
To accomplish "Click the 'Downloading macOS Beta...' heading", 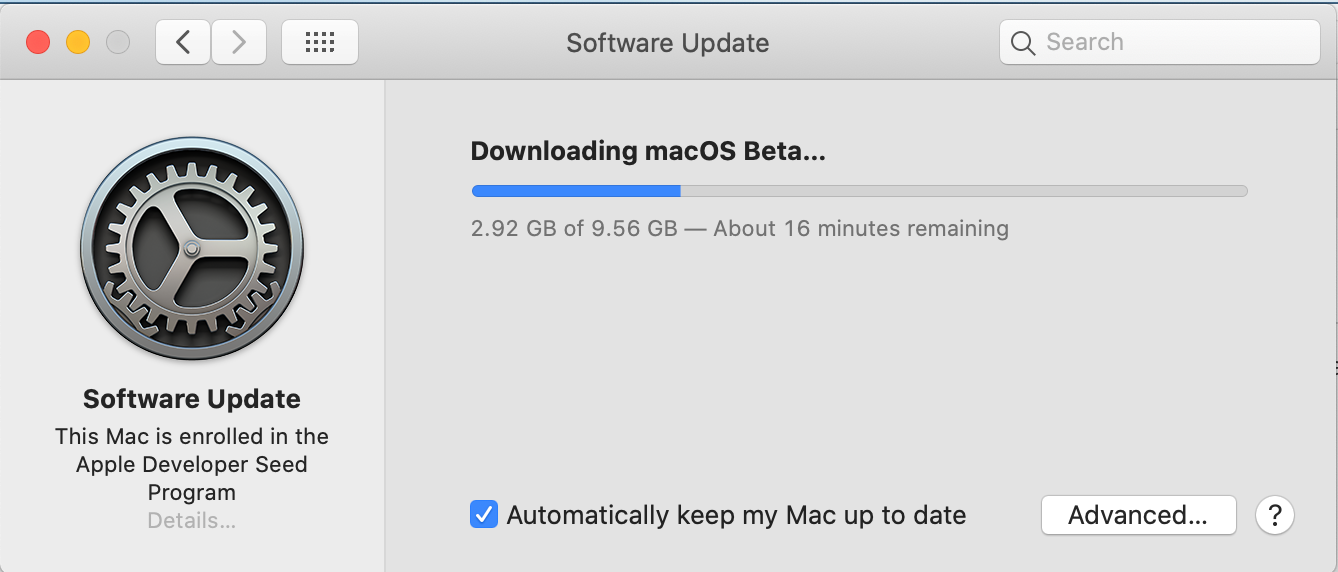I will (648, 151).
